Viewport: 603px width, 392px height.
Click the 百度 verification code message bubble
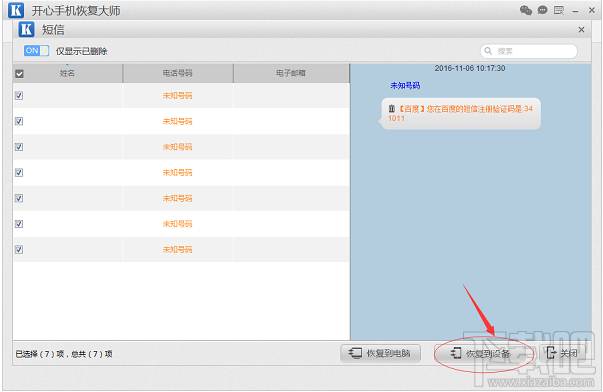461,113
